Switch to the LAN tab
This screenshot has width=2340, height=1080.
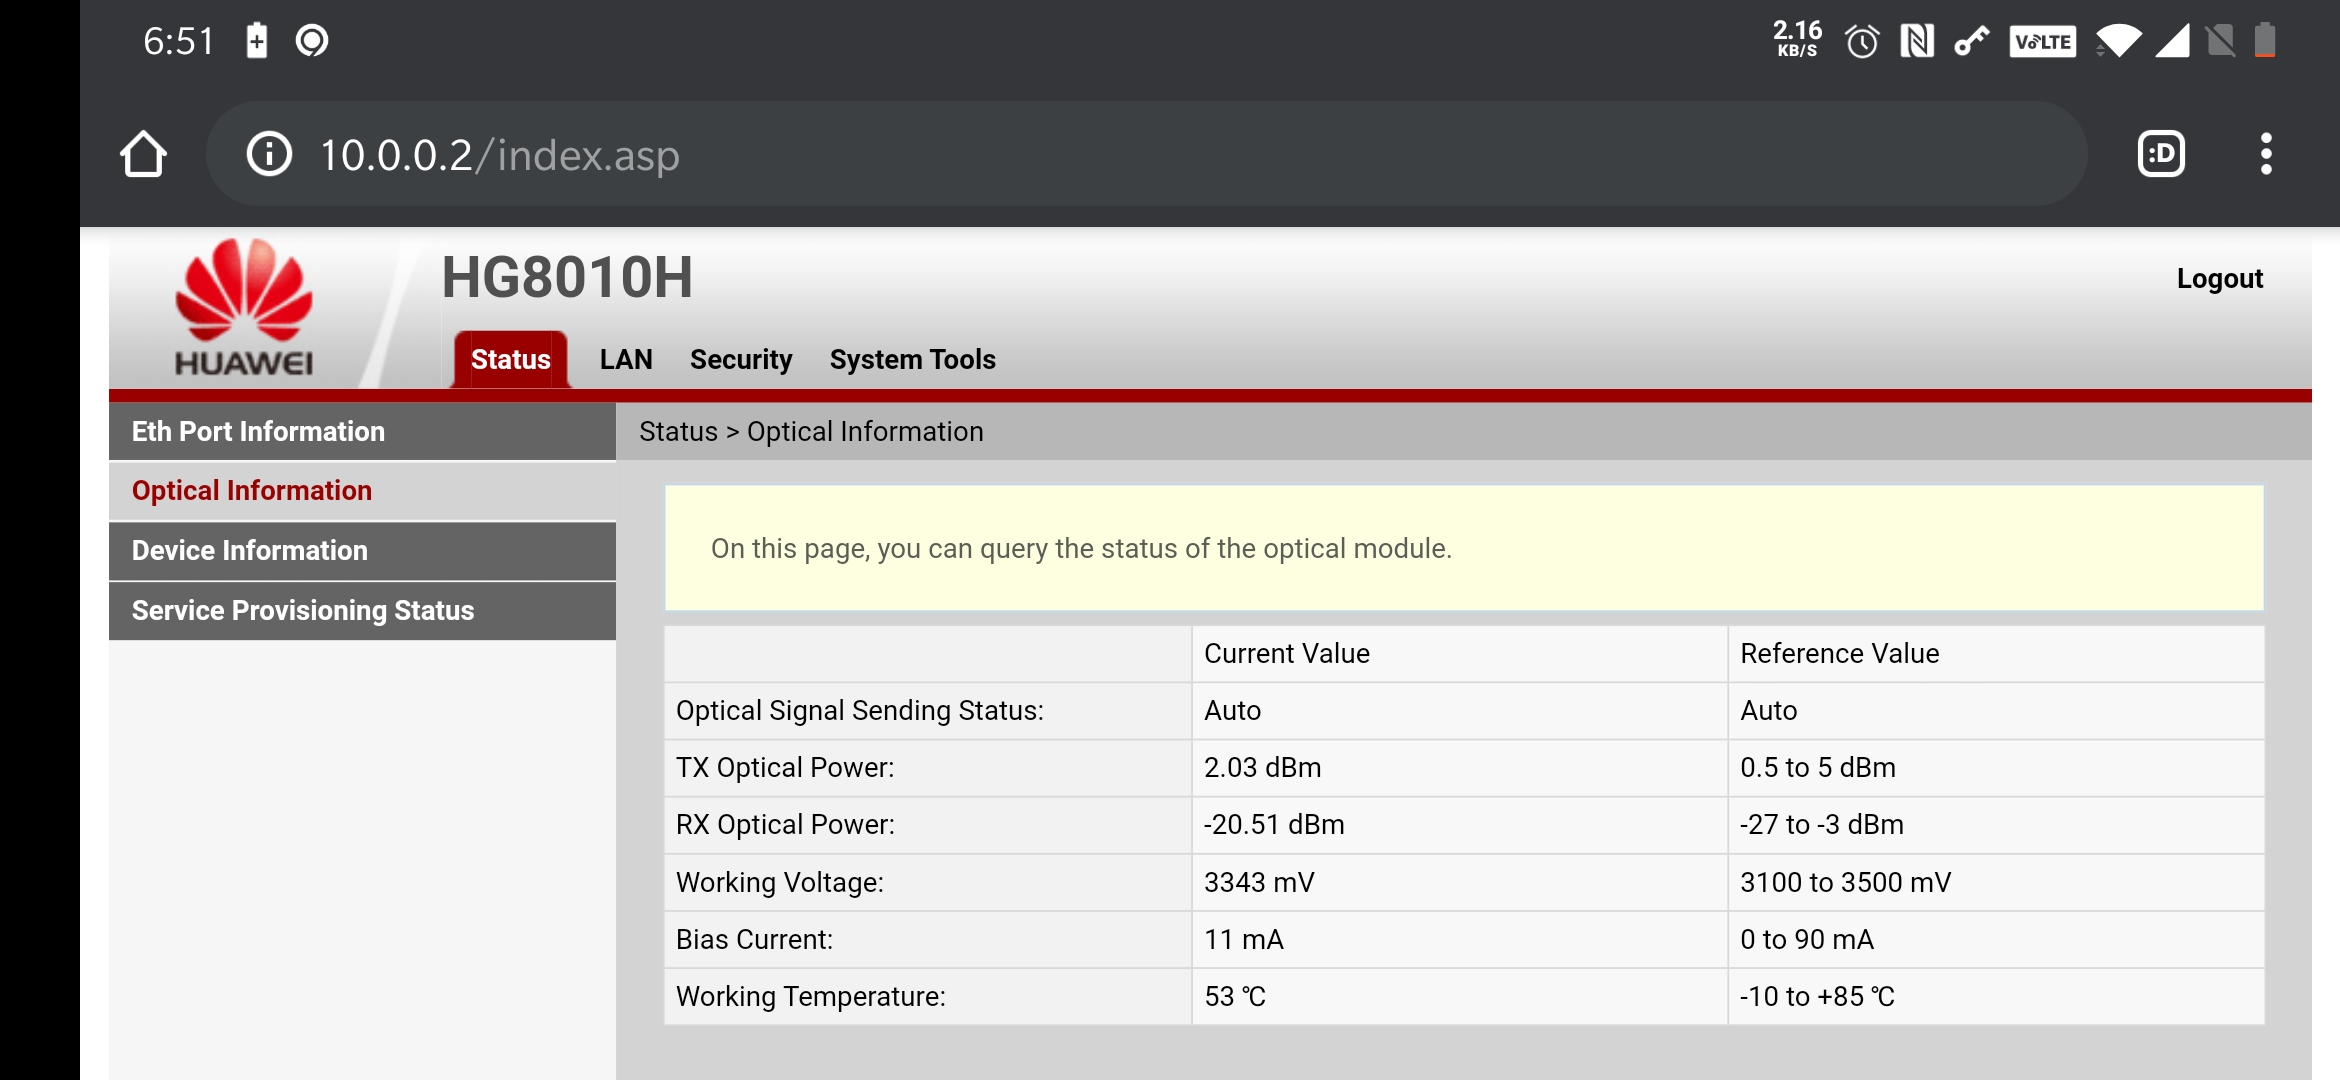(626, 360)
